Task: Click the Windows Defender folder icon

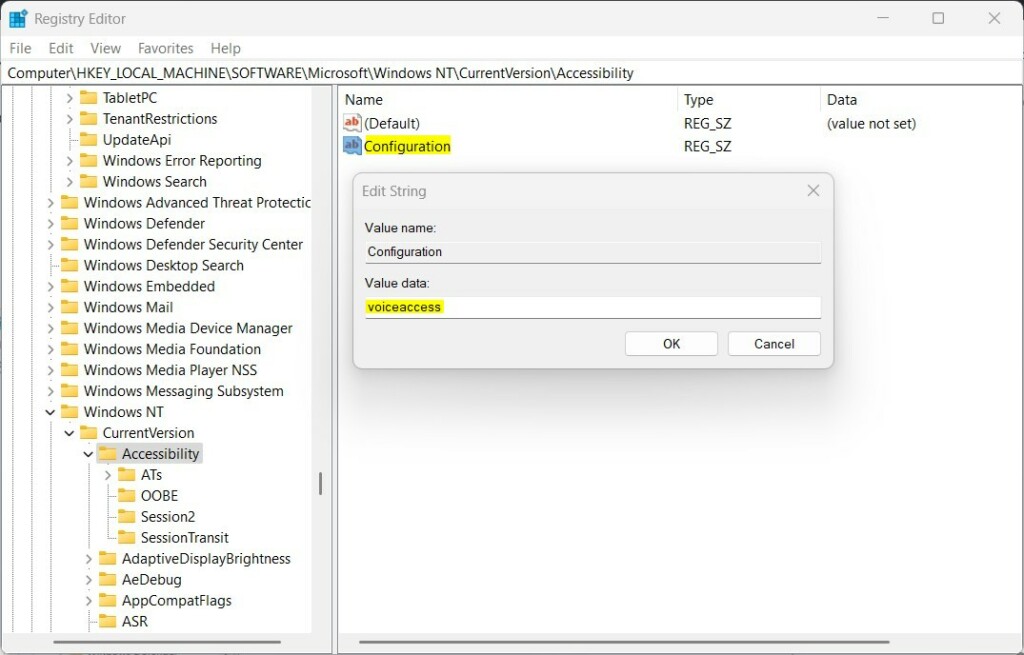Action: click(x=69, y=223)
